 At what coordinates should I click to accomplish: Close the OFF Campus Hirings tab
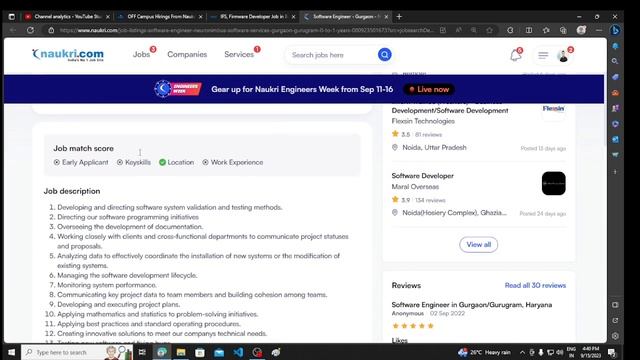tap(200, 17)
